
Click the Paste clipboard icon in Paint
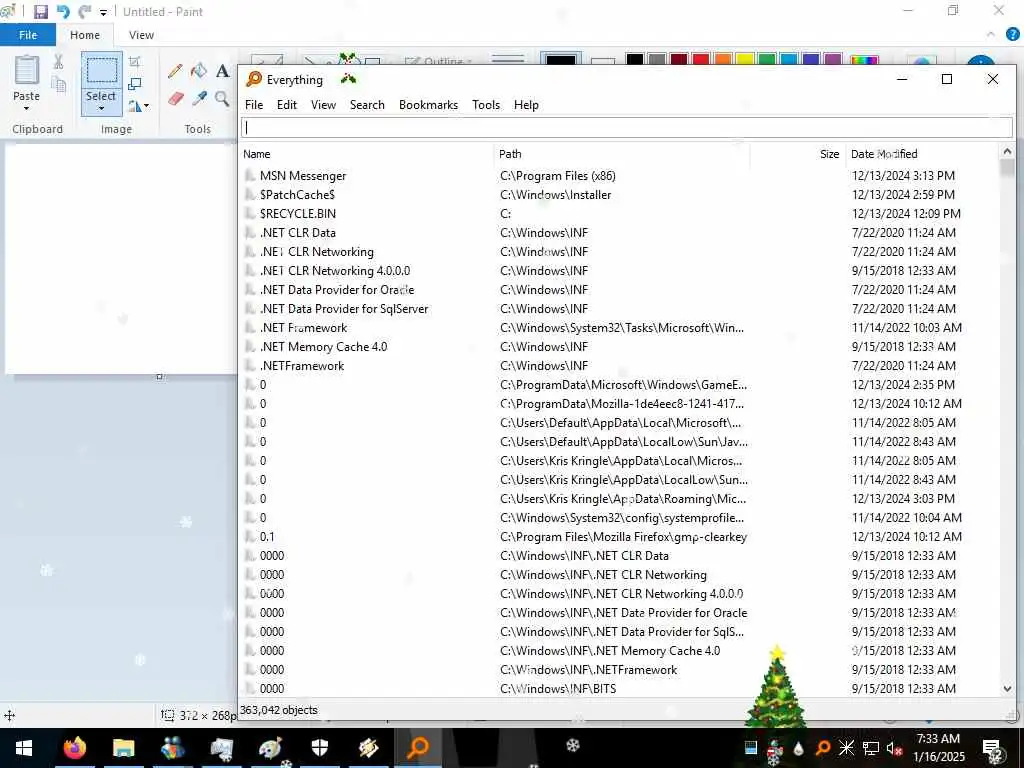(x=27, y=71)
